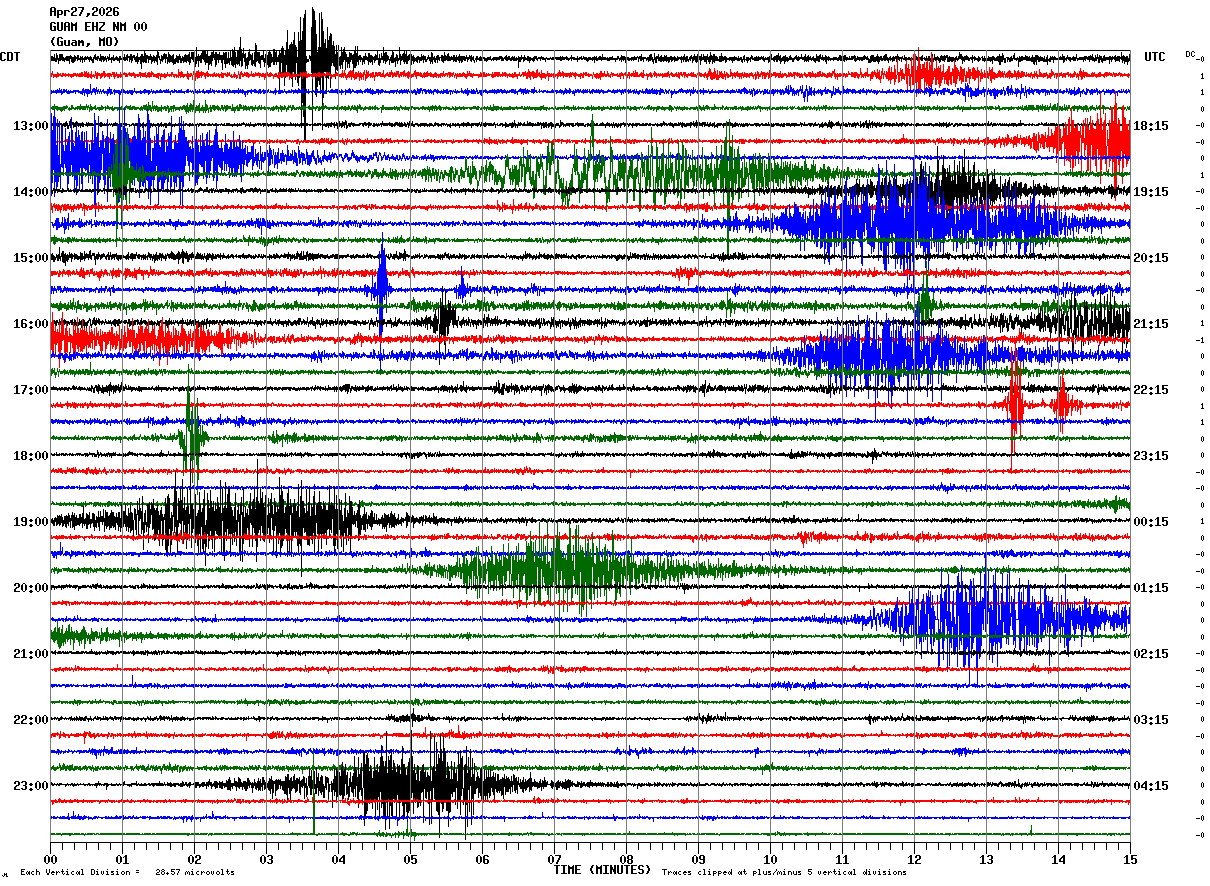1210x886 pixels.
Task: Click the "UTC" timezone label
Action: (x=1155, y=57)
